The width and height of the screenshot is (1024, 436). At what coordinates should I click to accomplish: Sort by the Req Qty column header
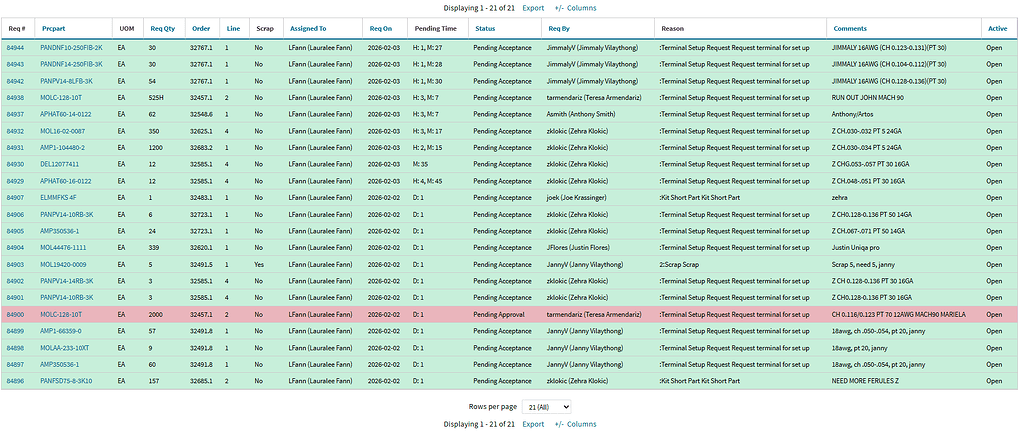click(163, 29)
